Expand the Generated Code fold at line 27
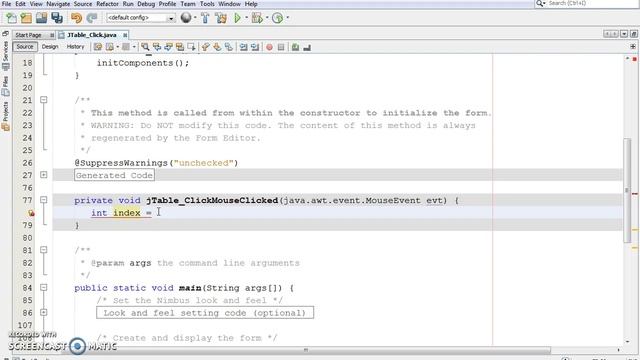 point(44,175)
